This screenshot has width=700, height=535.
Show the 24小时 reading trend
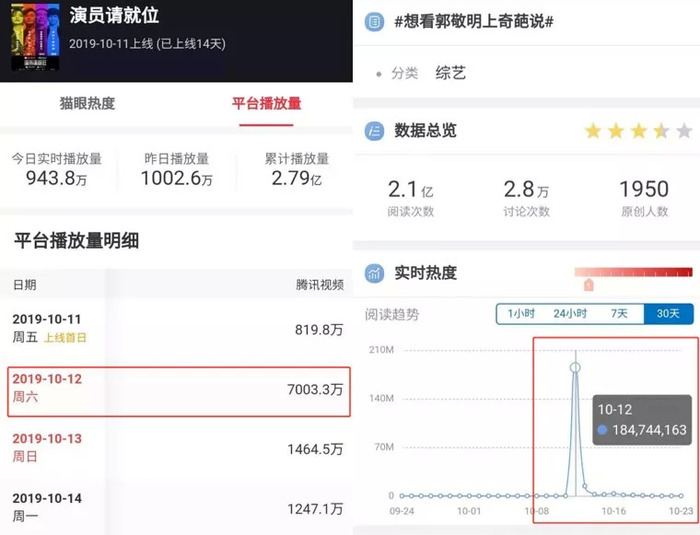pos(570,314)
